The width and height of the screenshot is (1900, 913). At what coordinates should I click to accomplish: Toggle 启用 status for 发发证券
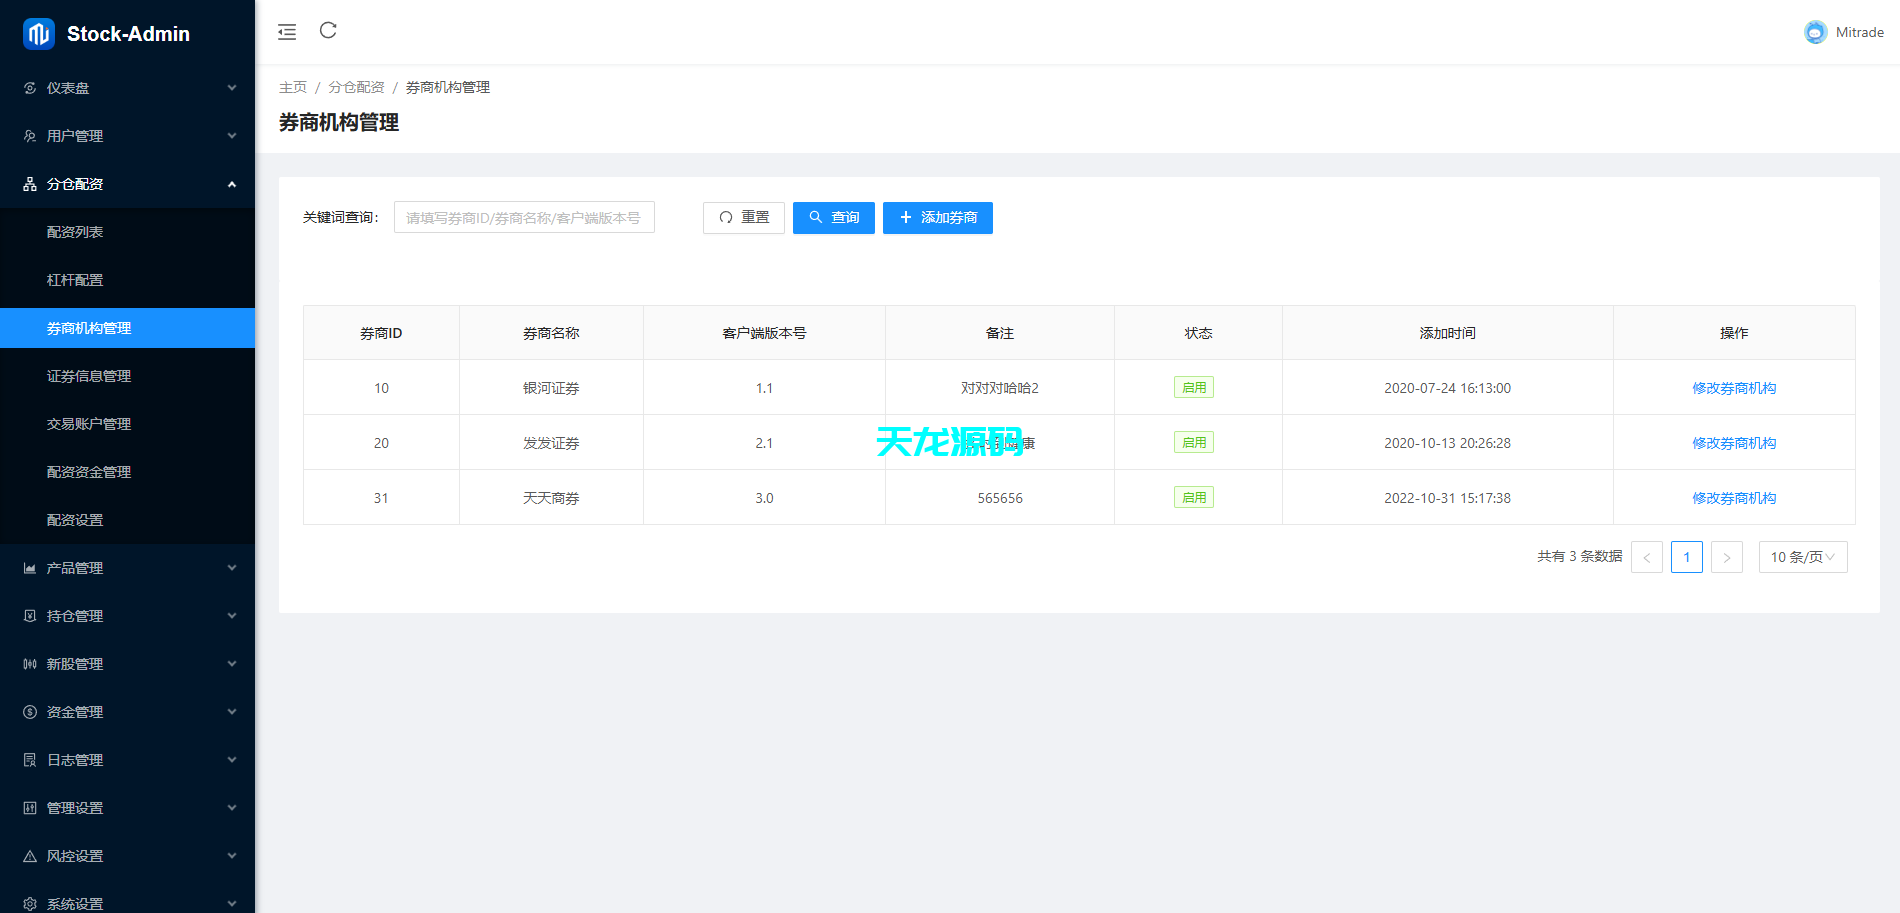click(1194, 442)
